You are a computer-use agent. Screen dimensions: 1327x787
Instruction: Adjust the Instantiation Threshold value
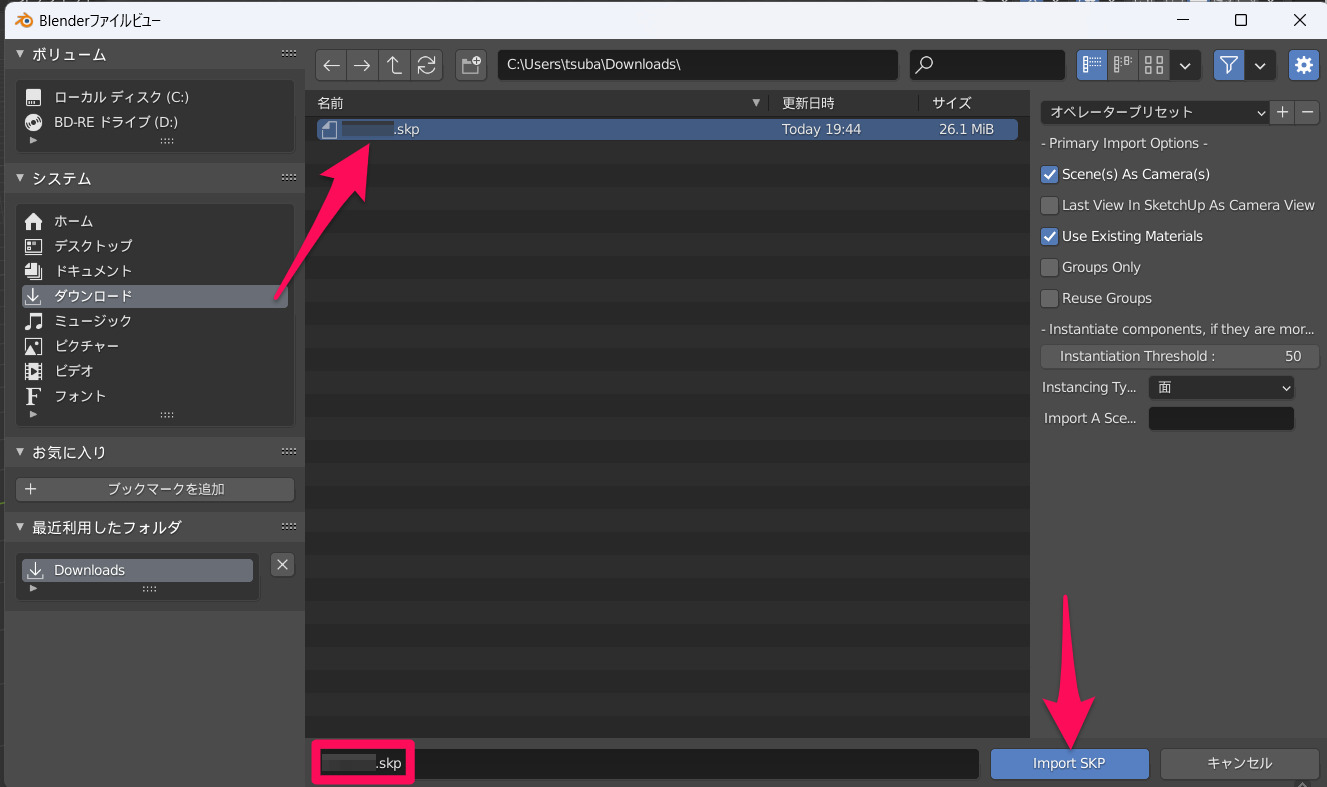point(1180,356)
